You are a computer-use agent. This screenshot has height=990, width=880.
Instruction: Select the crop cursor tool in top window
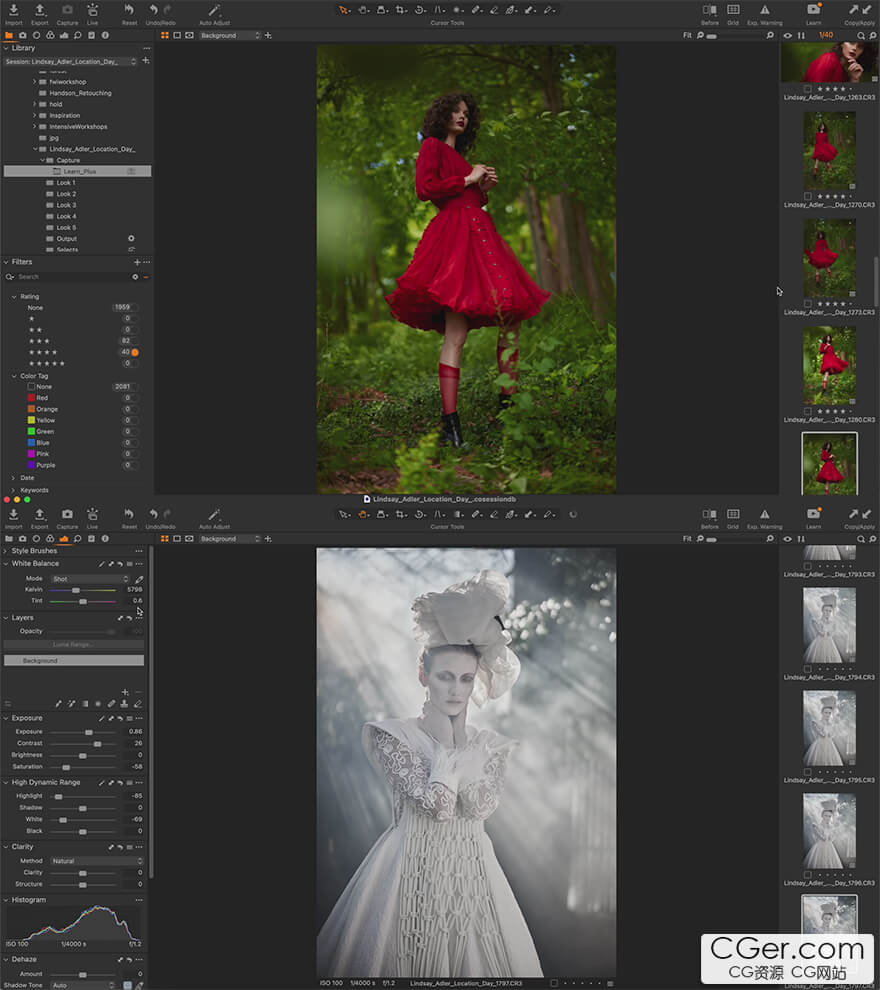click(x=400, y=10)
